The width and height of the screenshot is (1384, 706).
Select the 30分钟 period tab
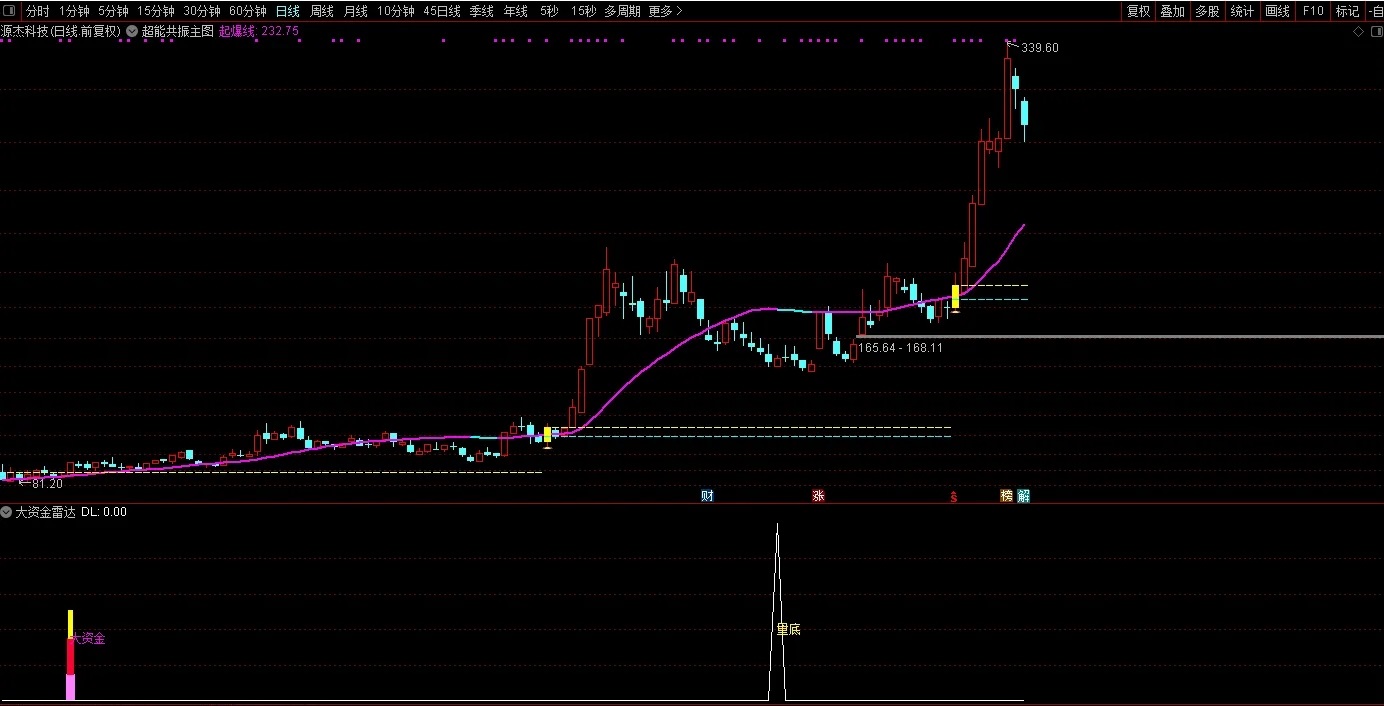201,11
